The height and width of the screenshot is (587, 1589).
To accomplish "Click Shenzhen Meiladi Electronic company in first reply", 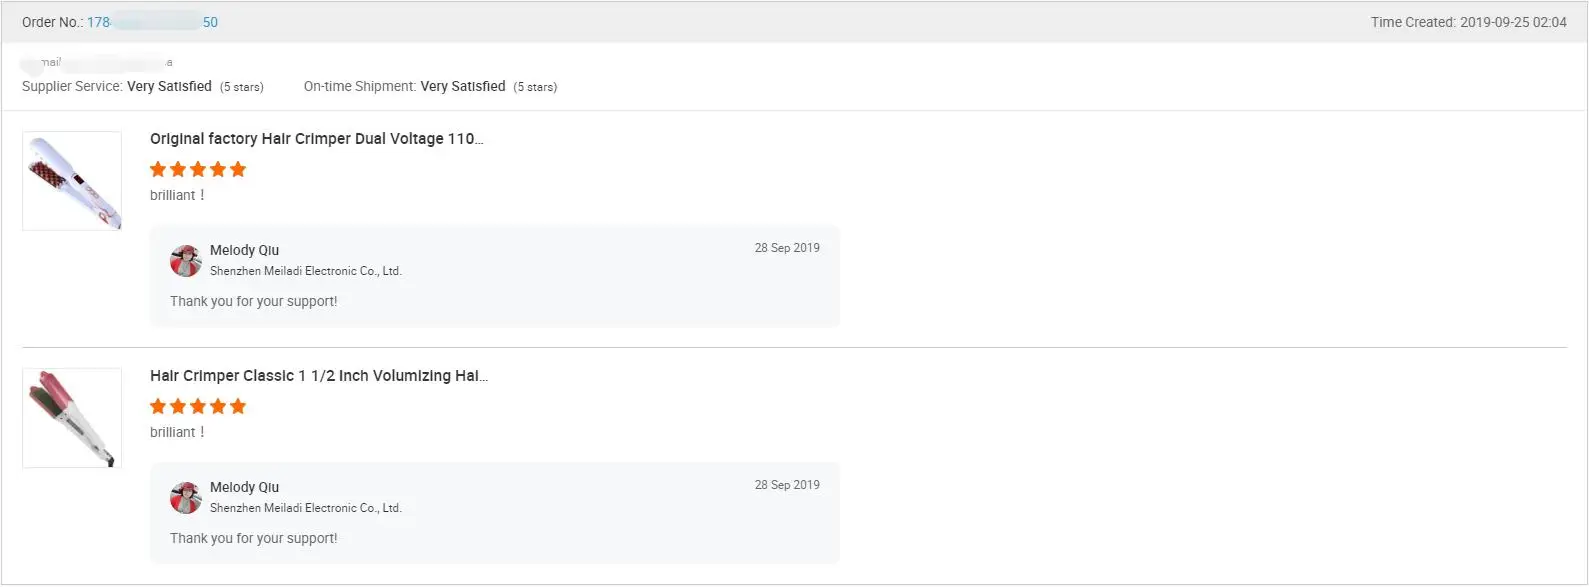I will point(305,271).
